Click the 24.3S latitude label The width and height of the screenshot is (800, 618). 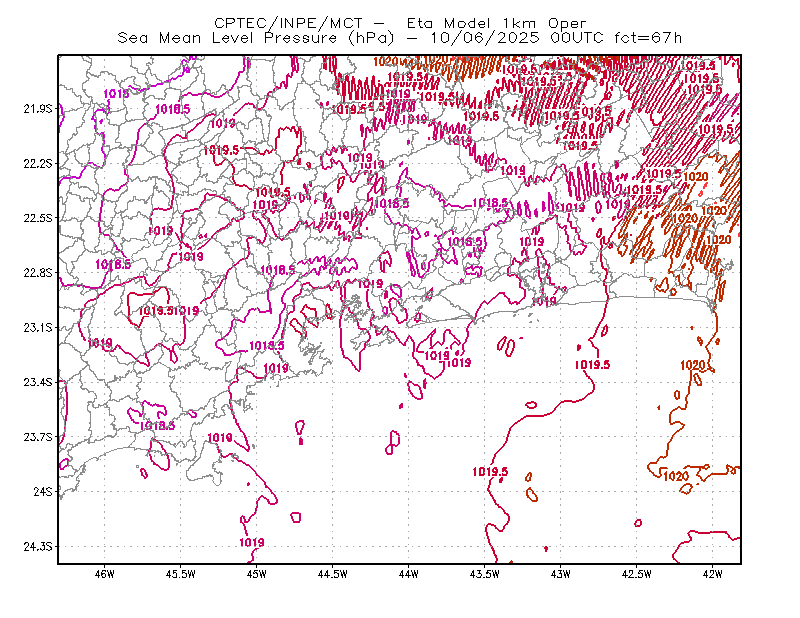(x=38, y=546)
